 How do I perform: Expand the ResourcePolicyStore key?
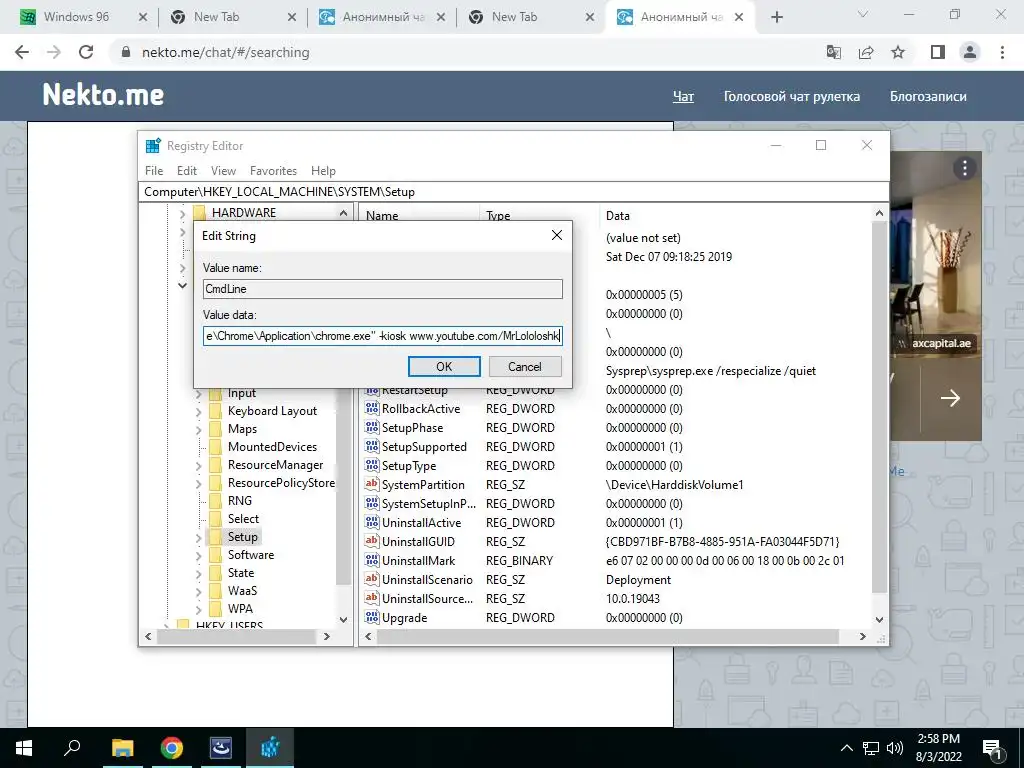coord(199,484)
